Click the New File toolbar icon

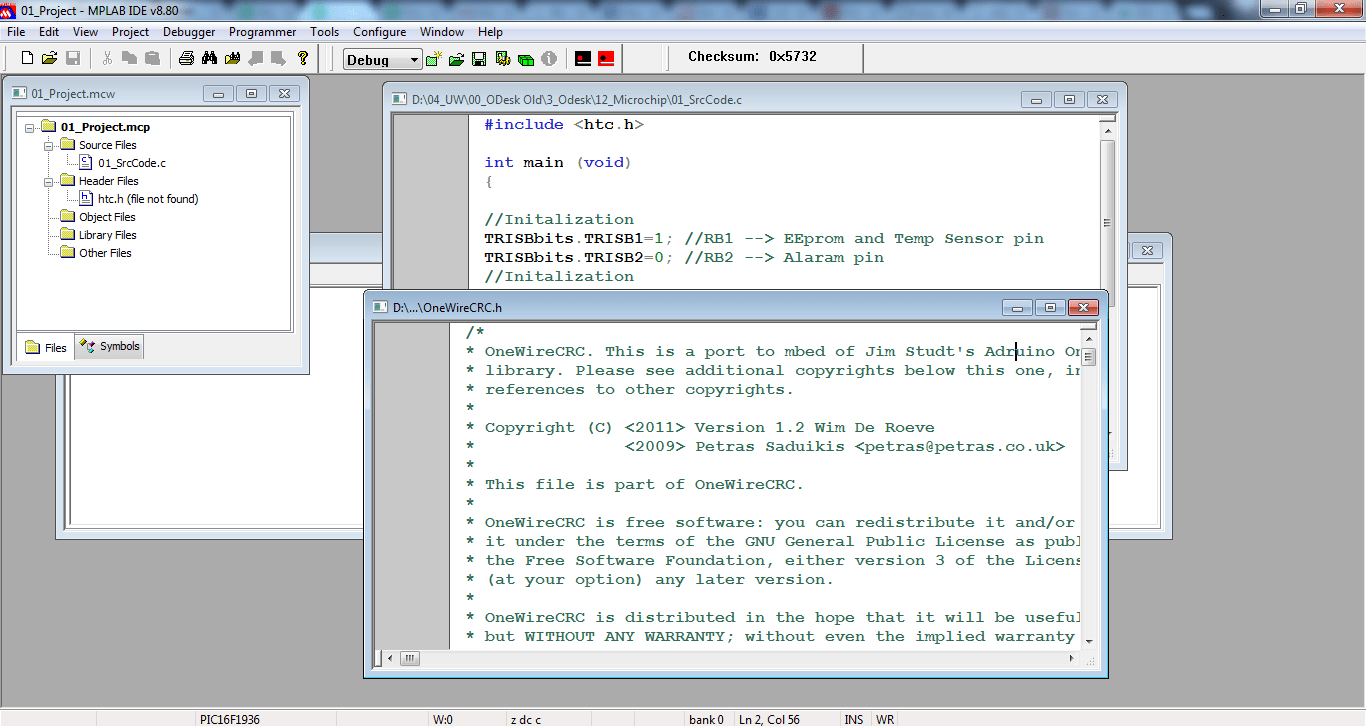tap(27, 59)
